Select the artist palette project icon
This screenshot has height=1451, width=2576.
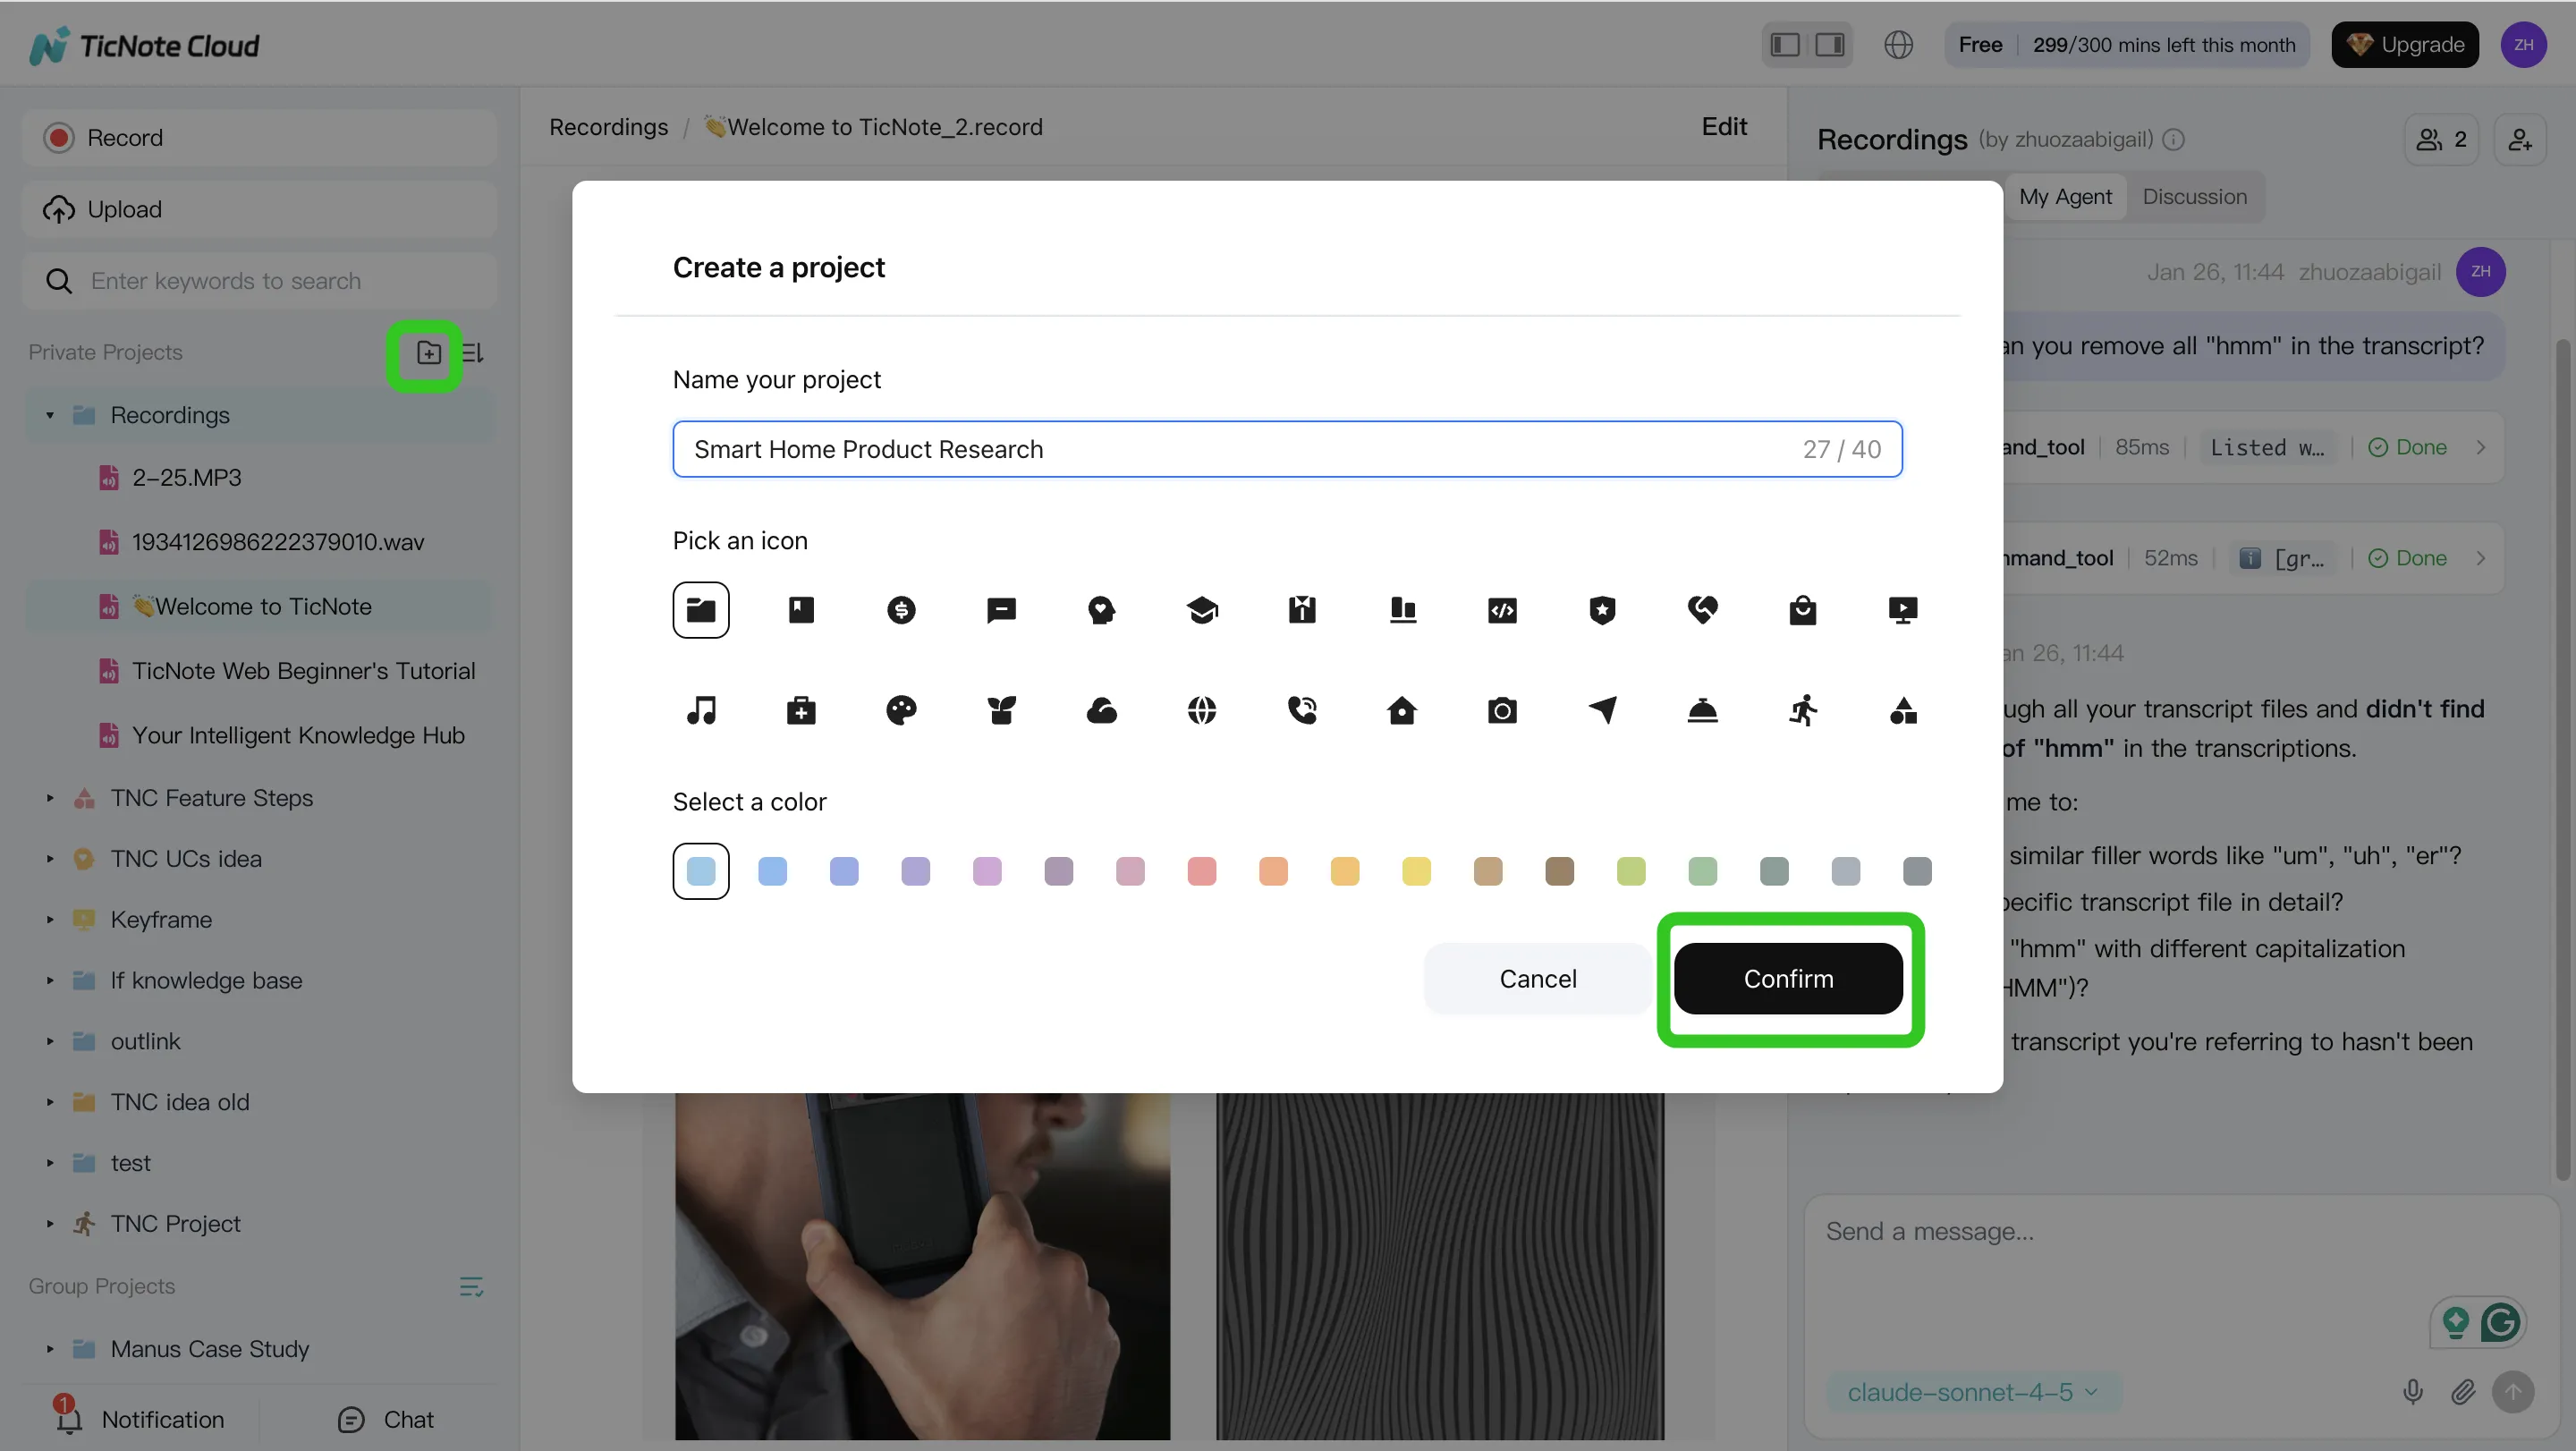click(902, 710)
